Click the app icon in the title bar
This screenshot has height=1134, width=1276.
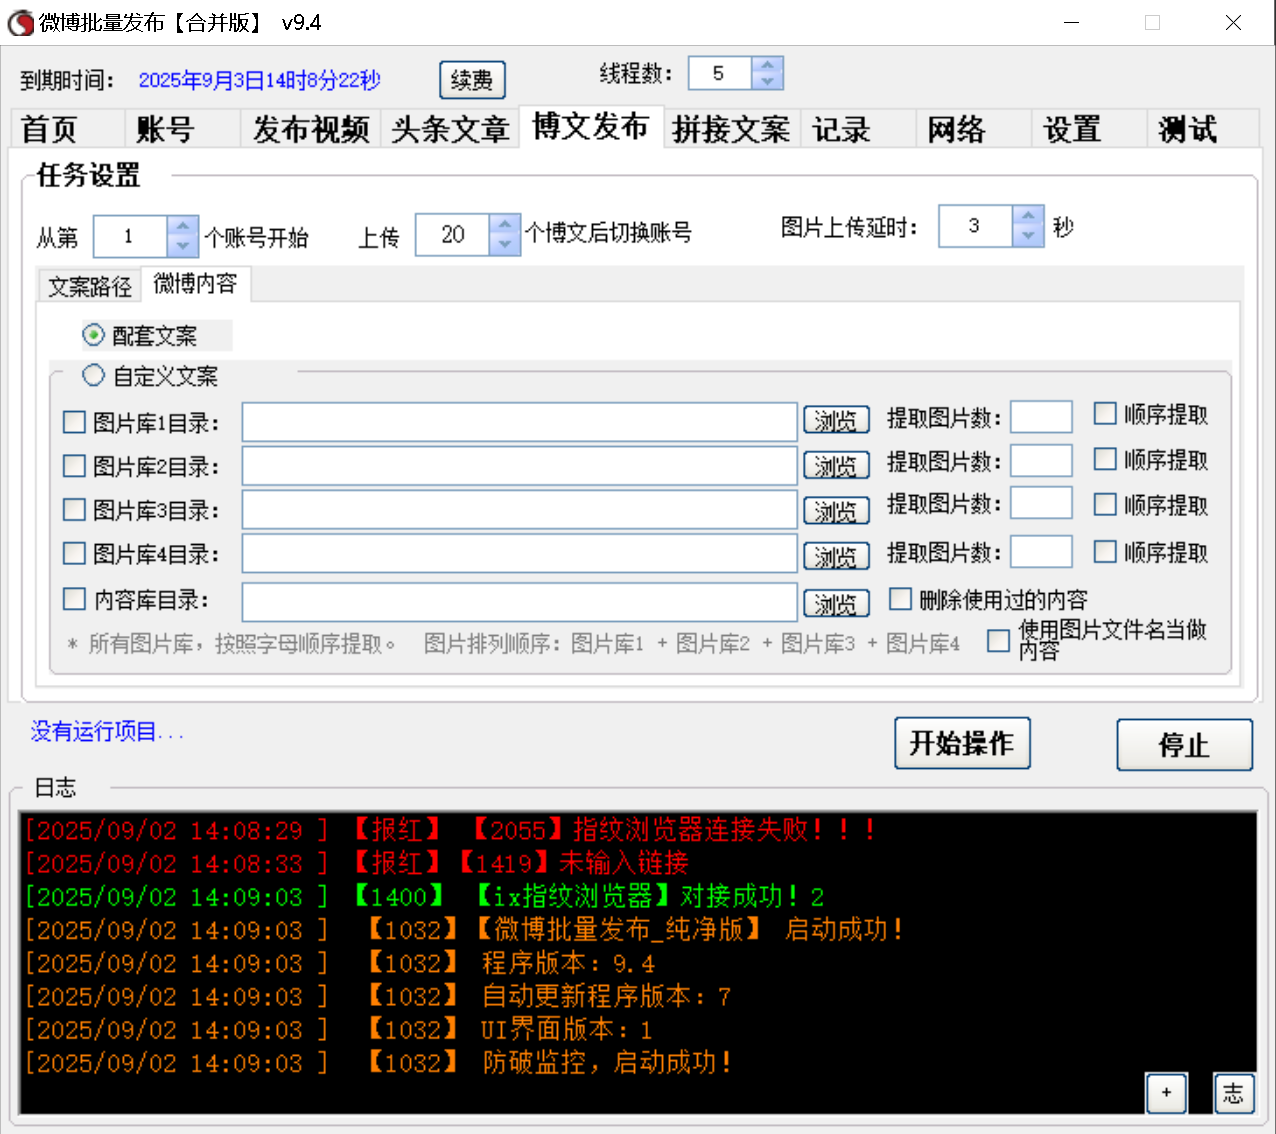point(19,22)
